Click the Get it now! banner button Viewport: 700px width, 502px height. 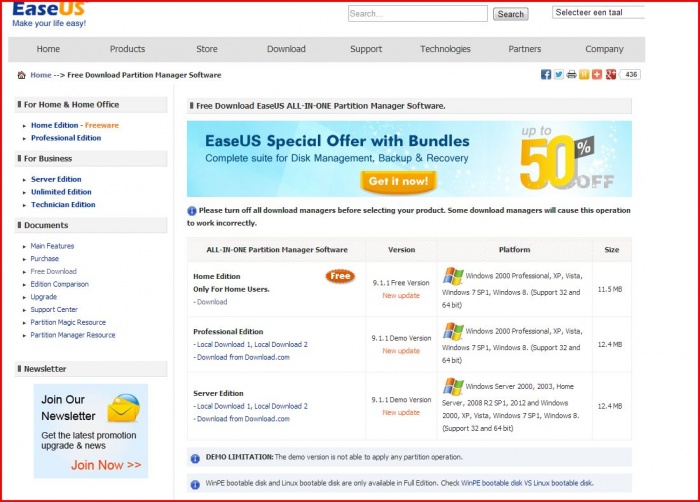(398, 181)
